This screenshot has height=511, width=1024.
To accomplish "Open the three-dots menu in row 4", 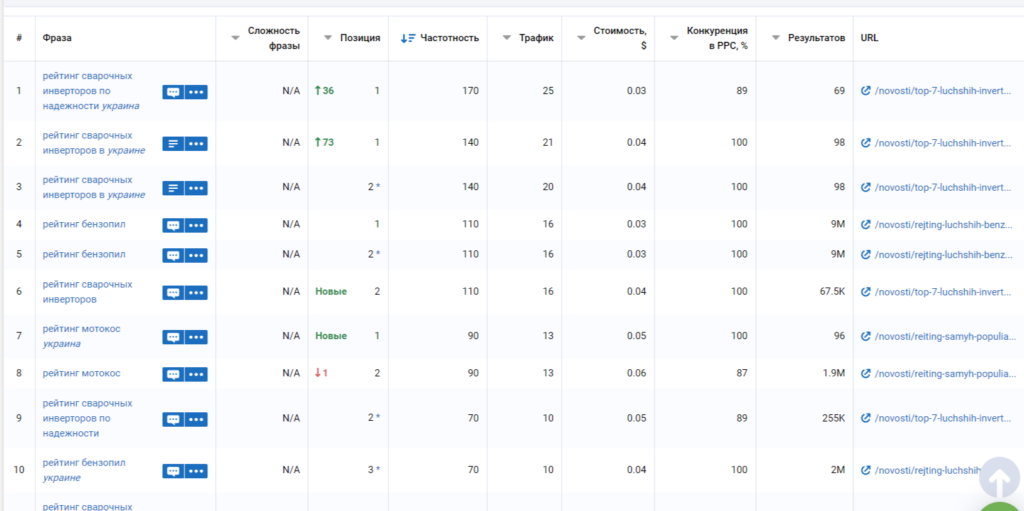I will pos(196,225).
